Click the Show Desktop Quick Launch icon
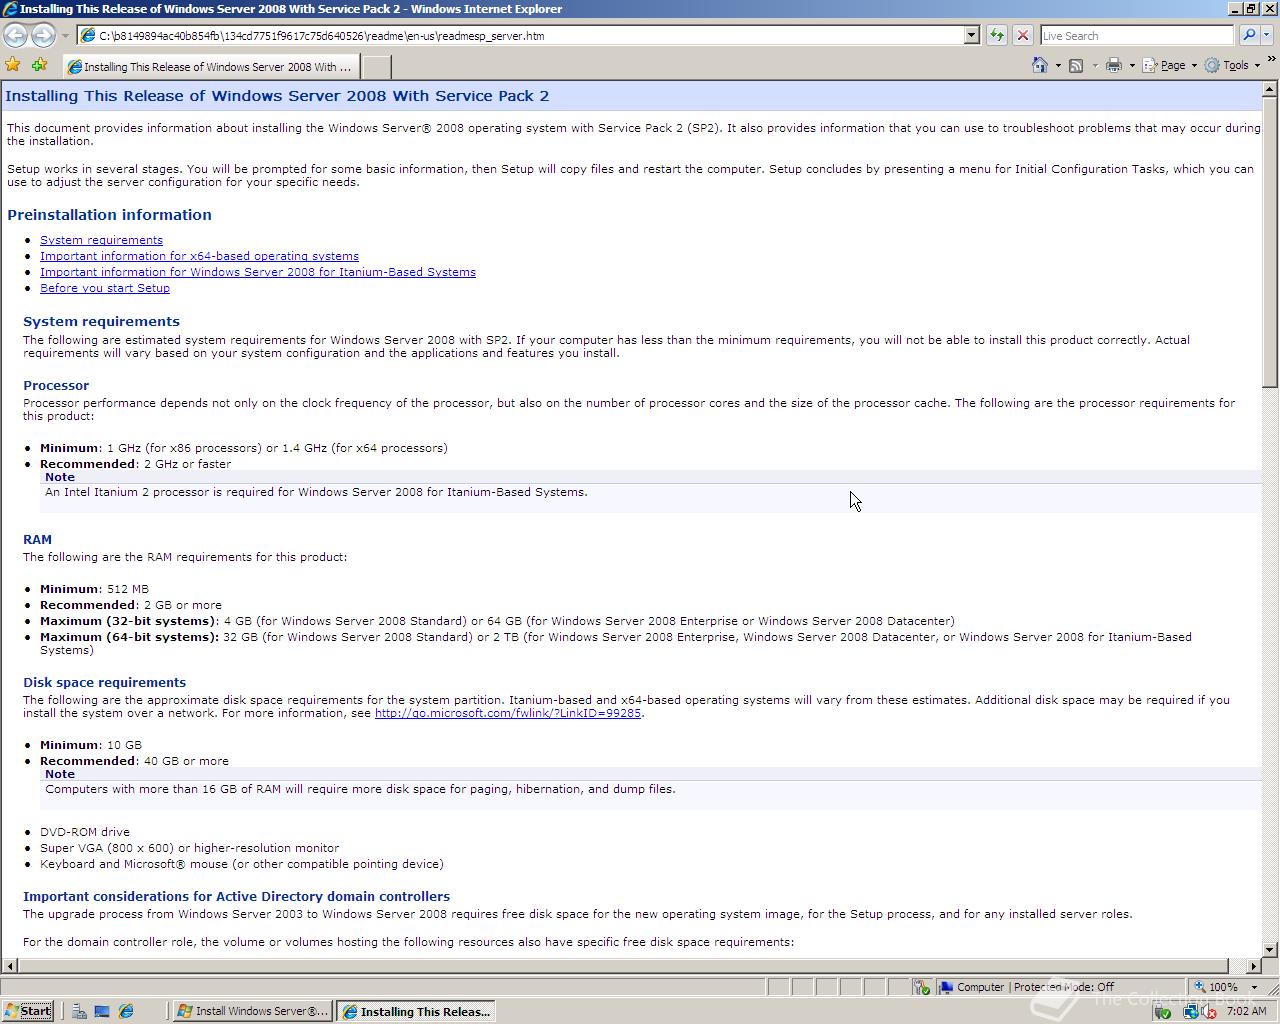 click(102, 1011)
